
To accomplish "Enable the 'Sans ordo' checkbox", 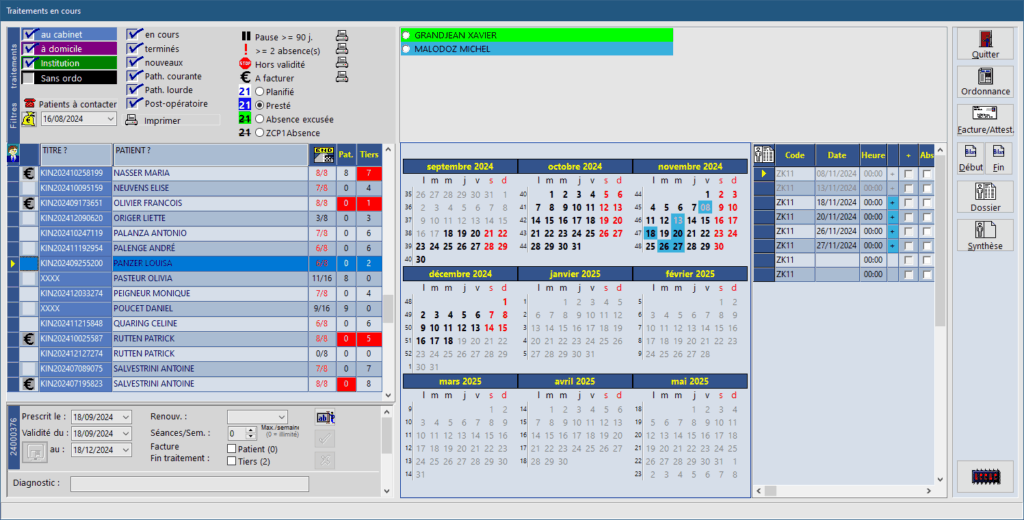I will pos(29,77).
